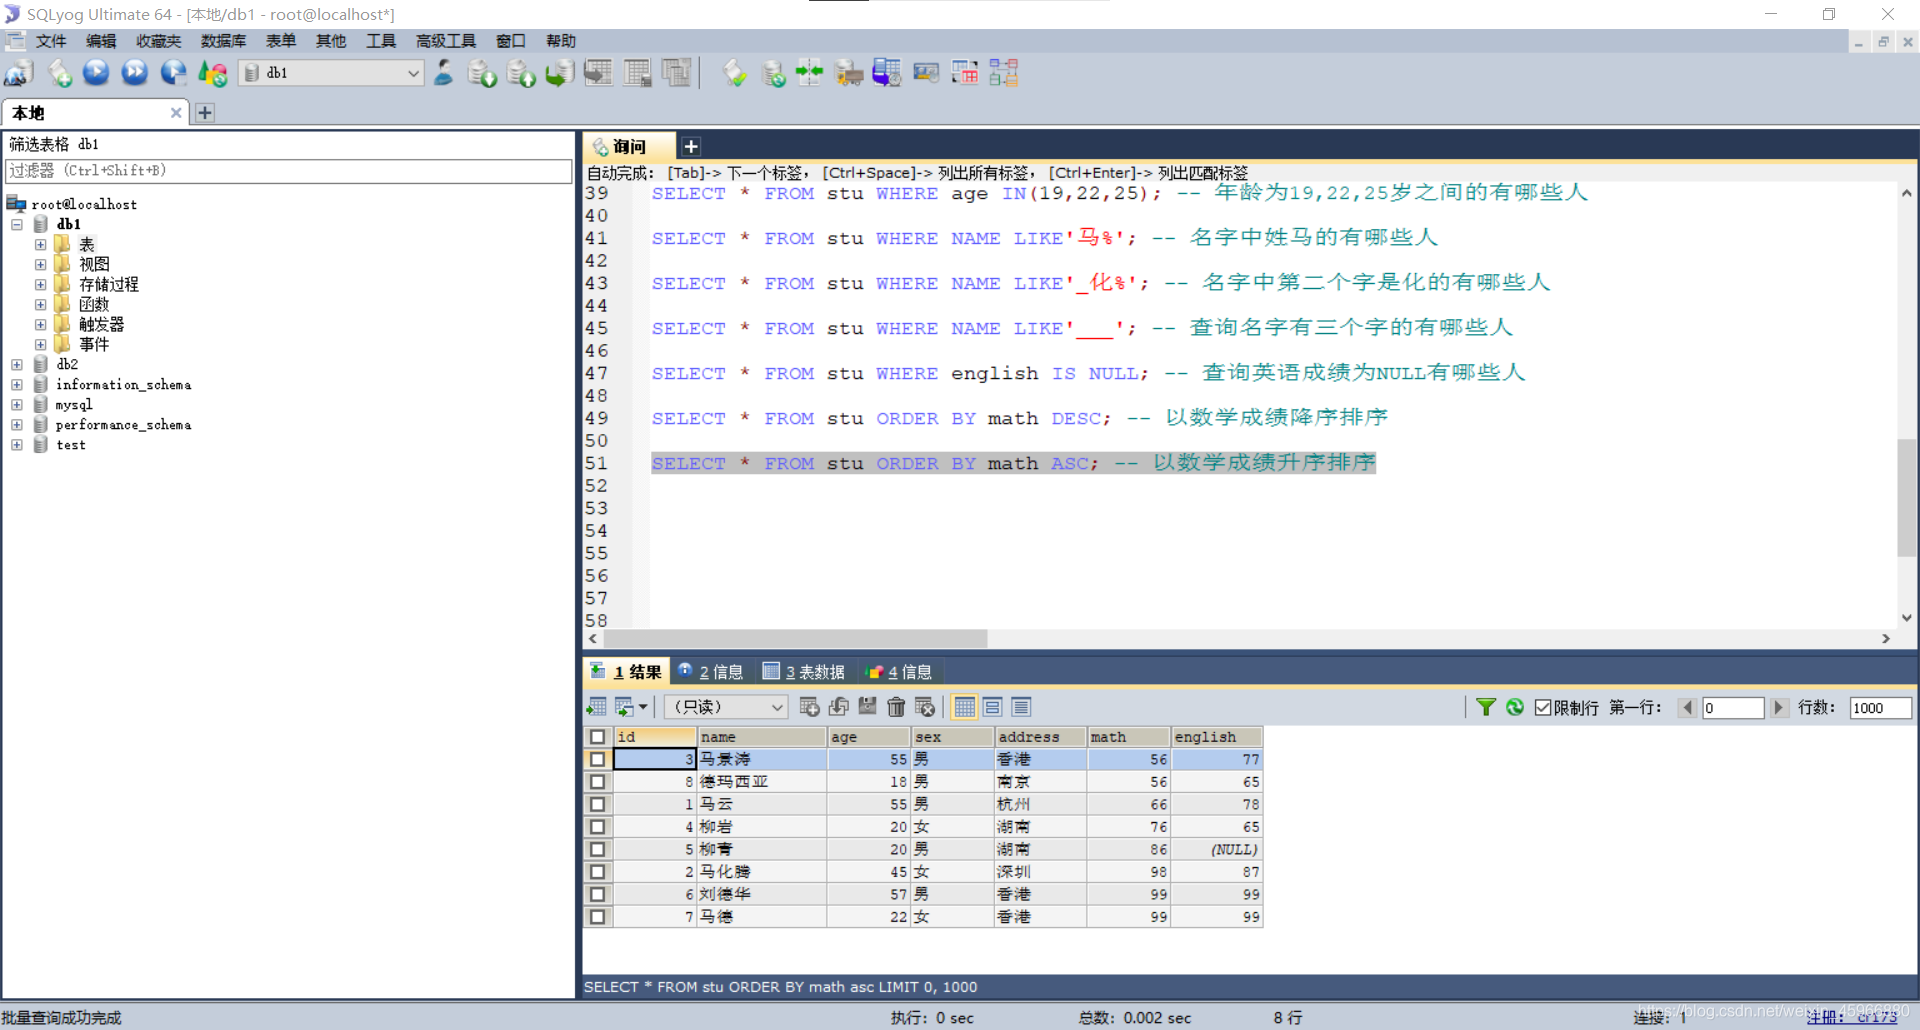Check the row checkbox for 柳青
This screenshot has height=1030, width=1920.
point(597,849)
